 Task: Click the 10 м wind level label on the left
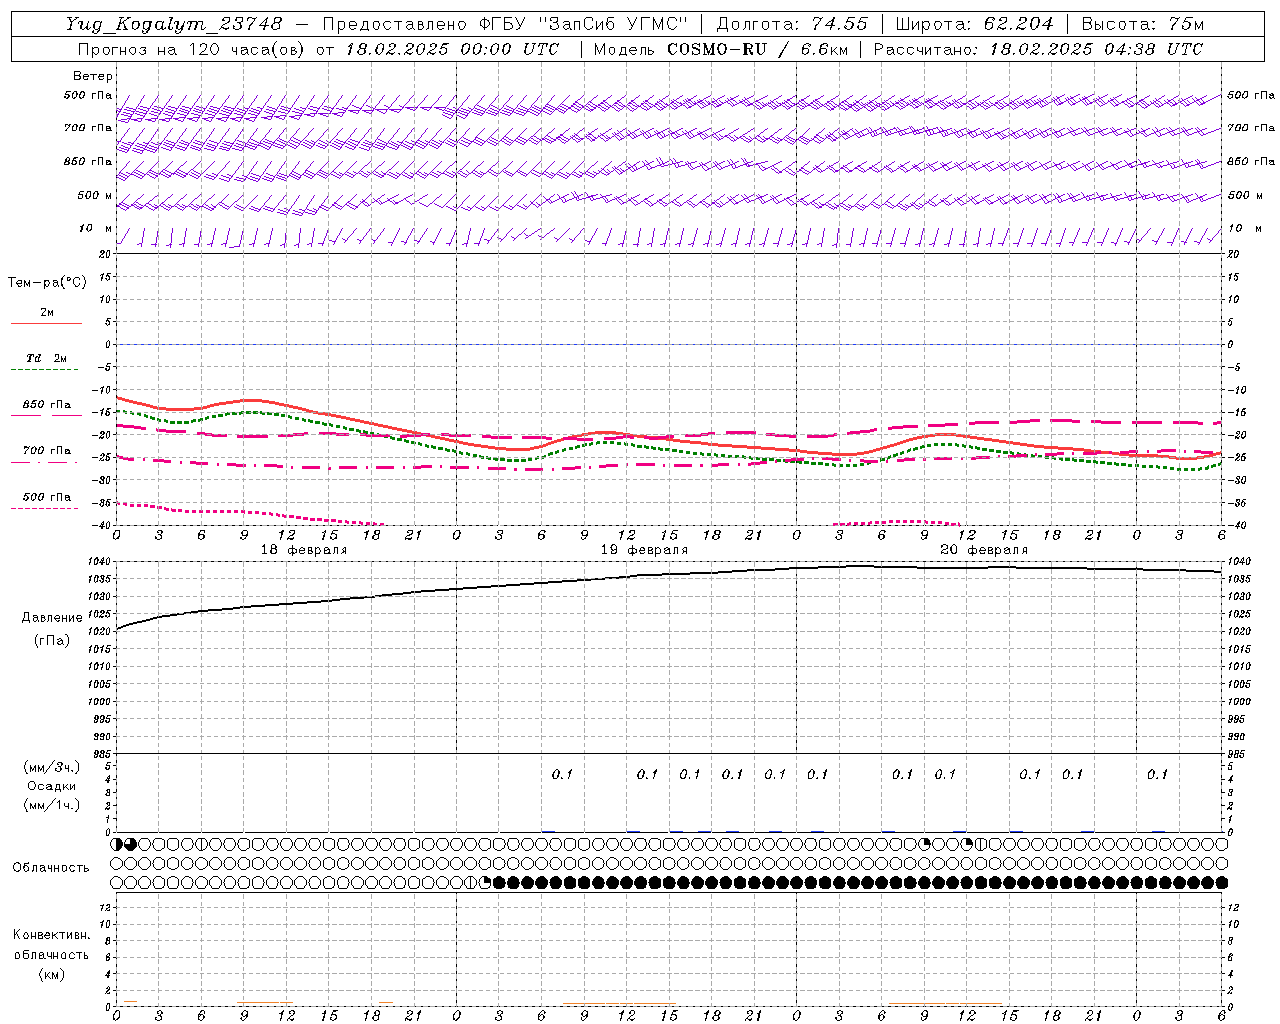click(x=96, y=229)
